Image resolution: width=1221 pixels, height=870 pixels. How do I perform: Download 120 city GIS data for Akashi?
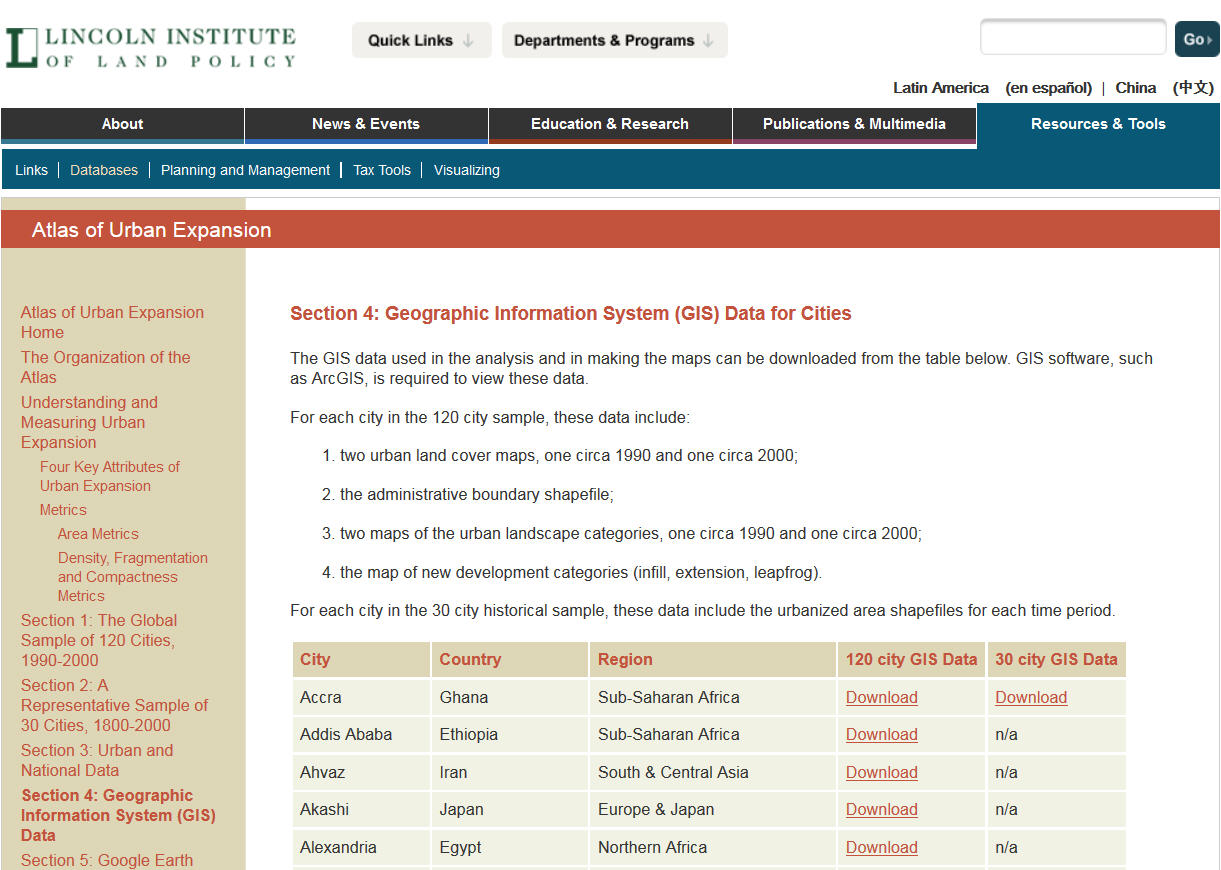[881, 809]
